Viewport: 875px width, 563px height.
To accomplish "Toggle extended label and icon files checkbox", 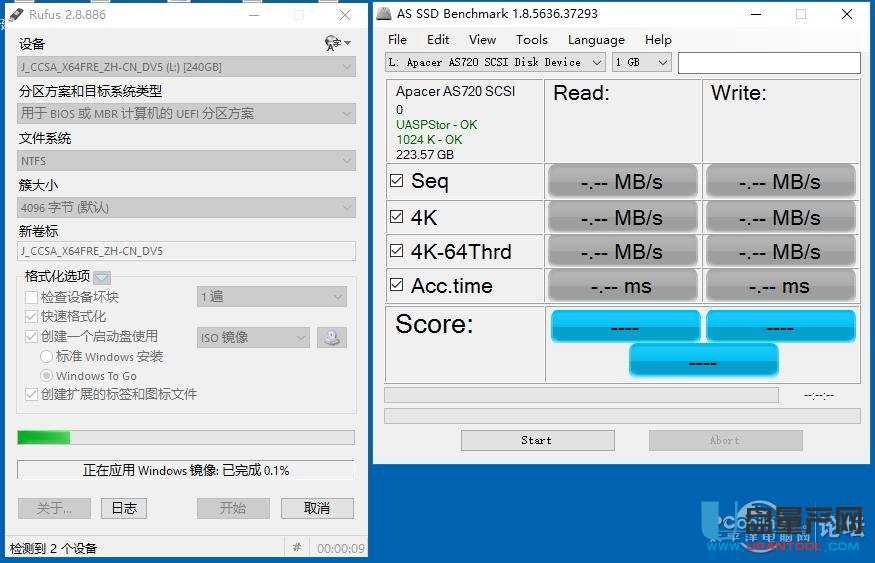I will click(31, 394).
